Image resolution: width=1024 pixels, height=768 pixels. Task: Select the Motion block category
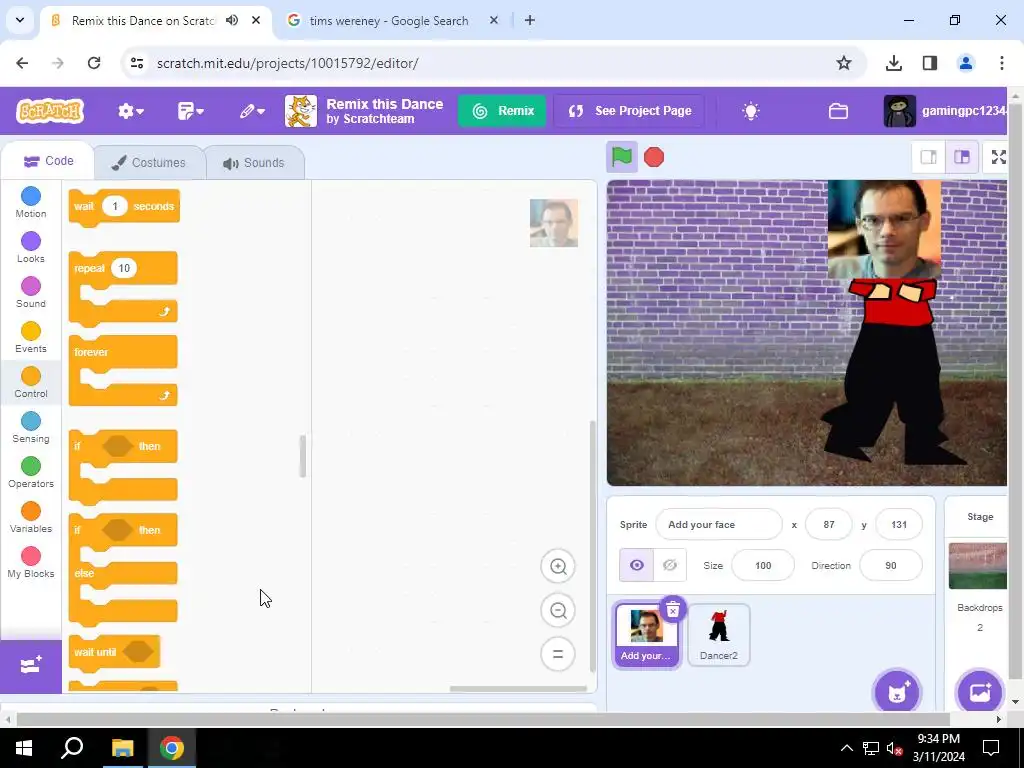[31, 202]
